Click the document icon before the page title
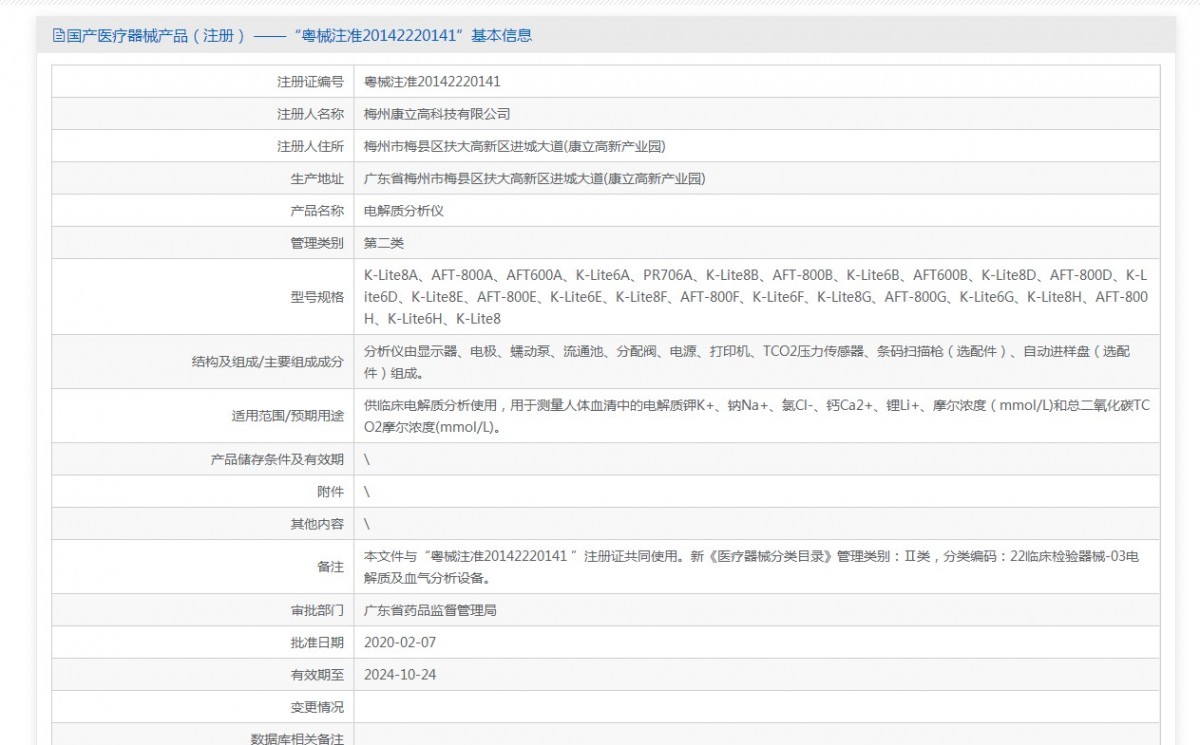Screen dimensions: 1200x745 59,36
